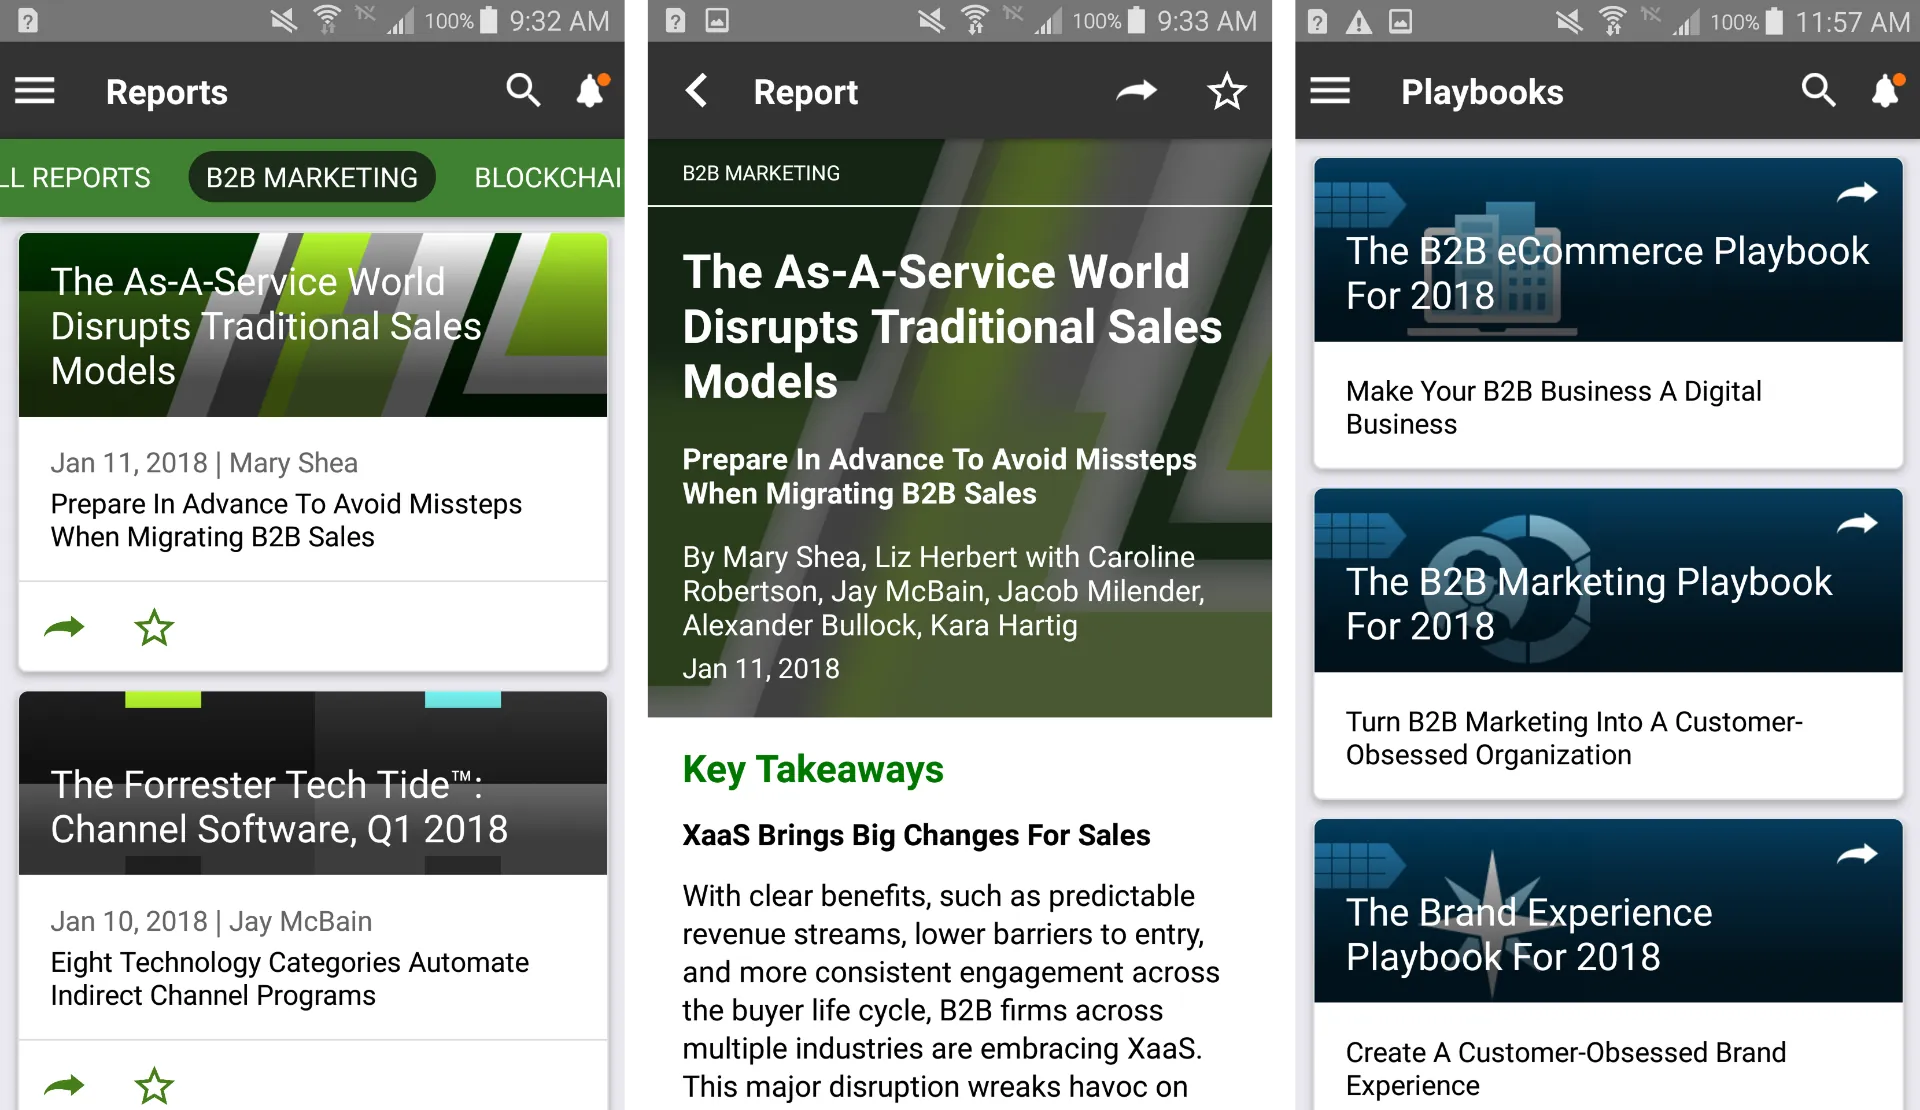Viewport: 1920px width, 1110px height.
Task: Open The Brand Experience Playbook For 2018
Action: click(x=1608, y=911)
